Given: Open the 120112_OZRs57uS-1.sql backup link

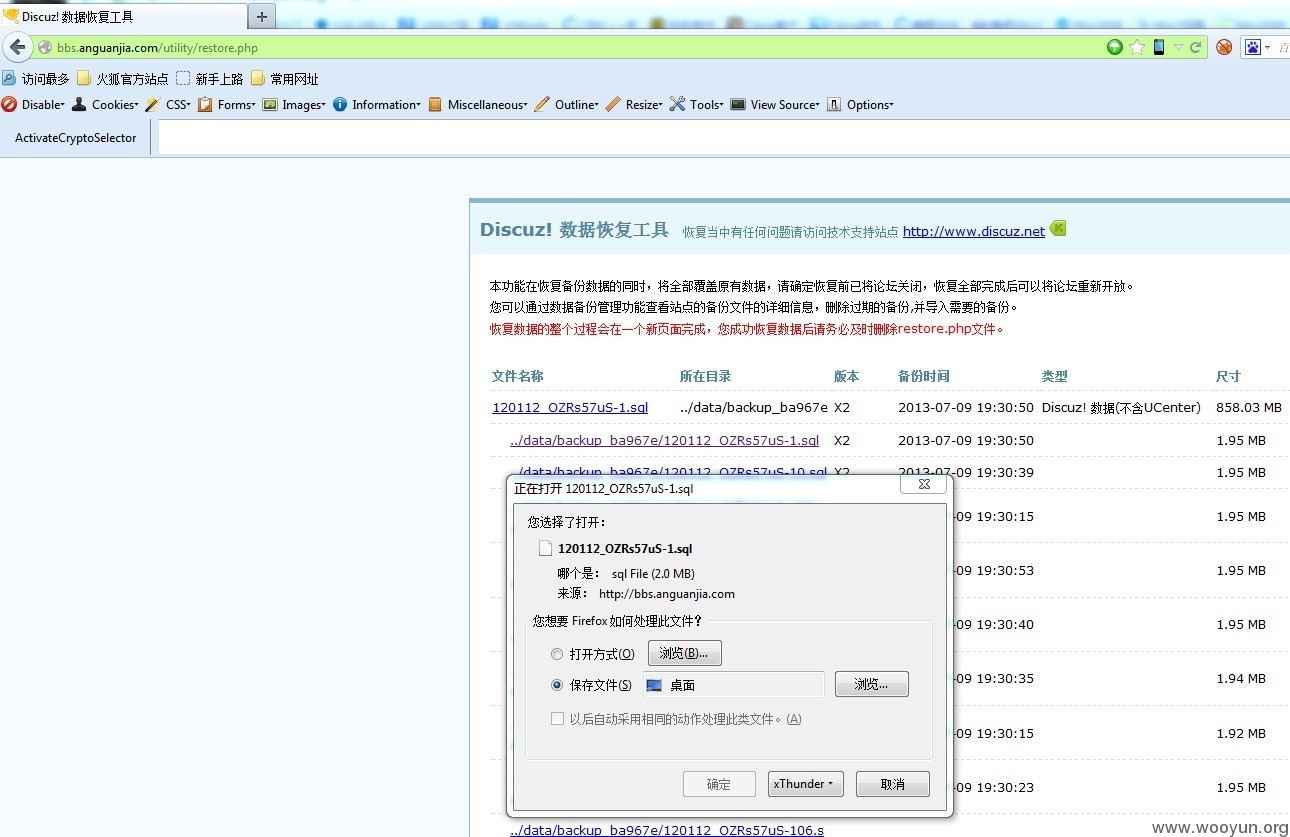Looking at the screenshot, I should (x=570, y=407).
